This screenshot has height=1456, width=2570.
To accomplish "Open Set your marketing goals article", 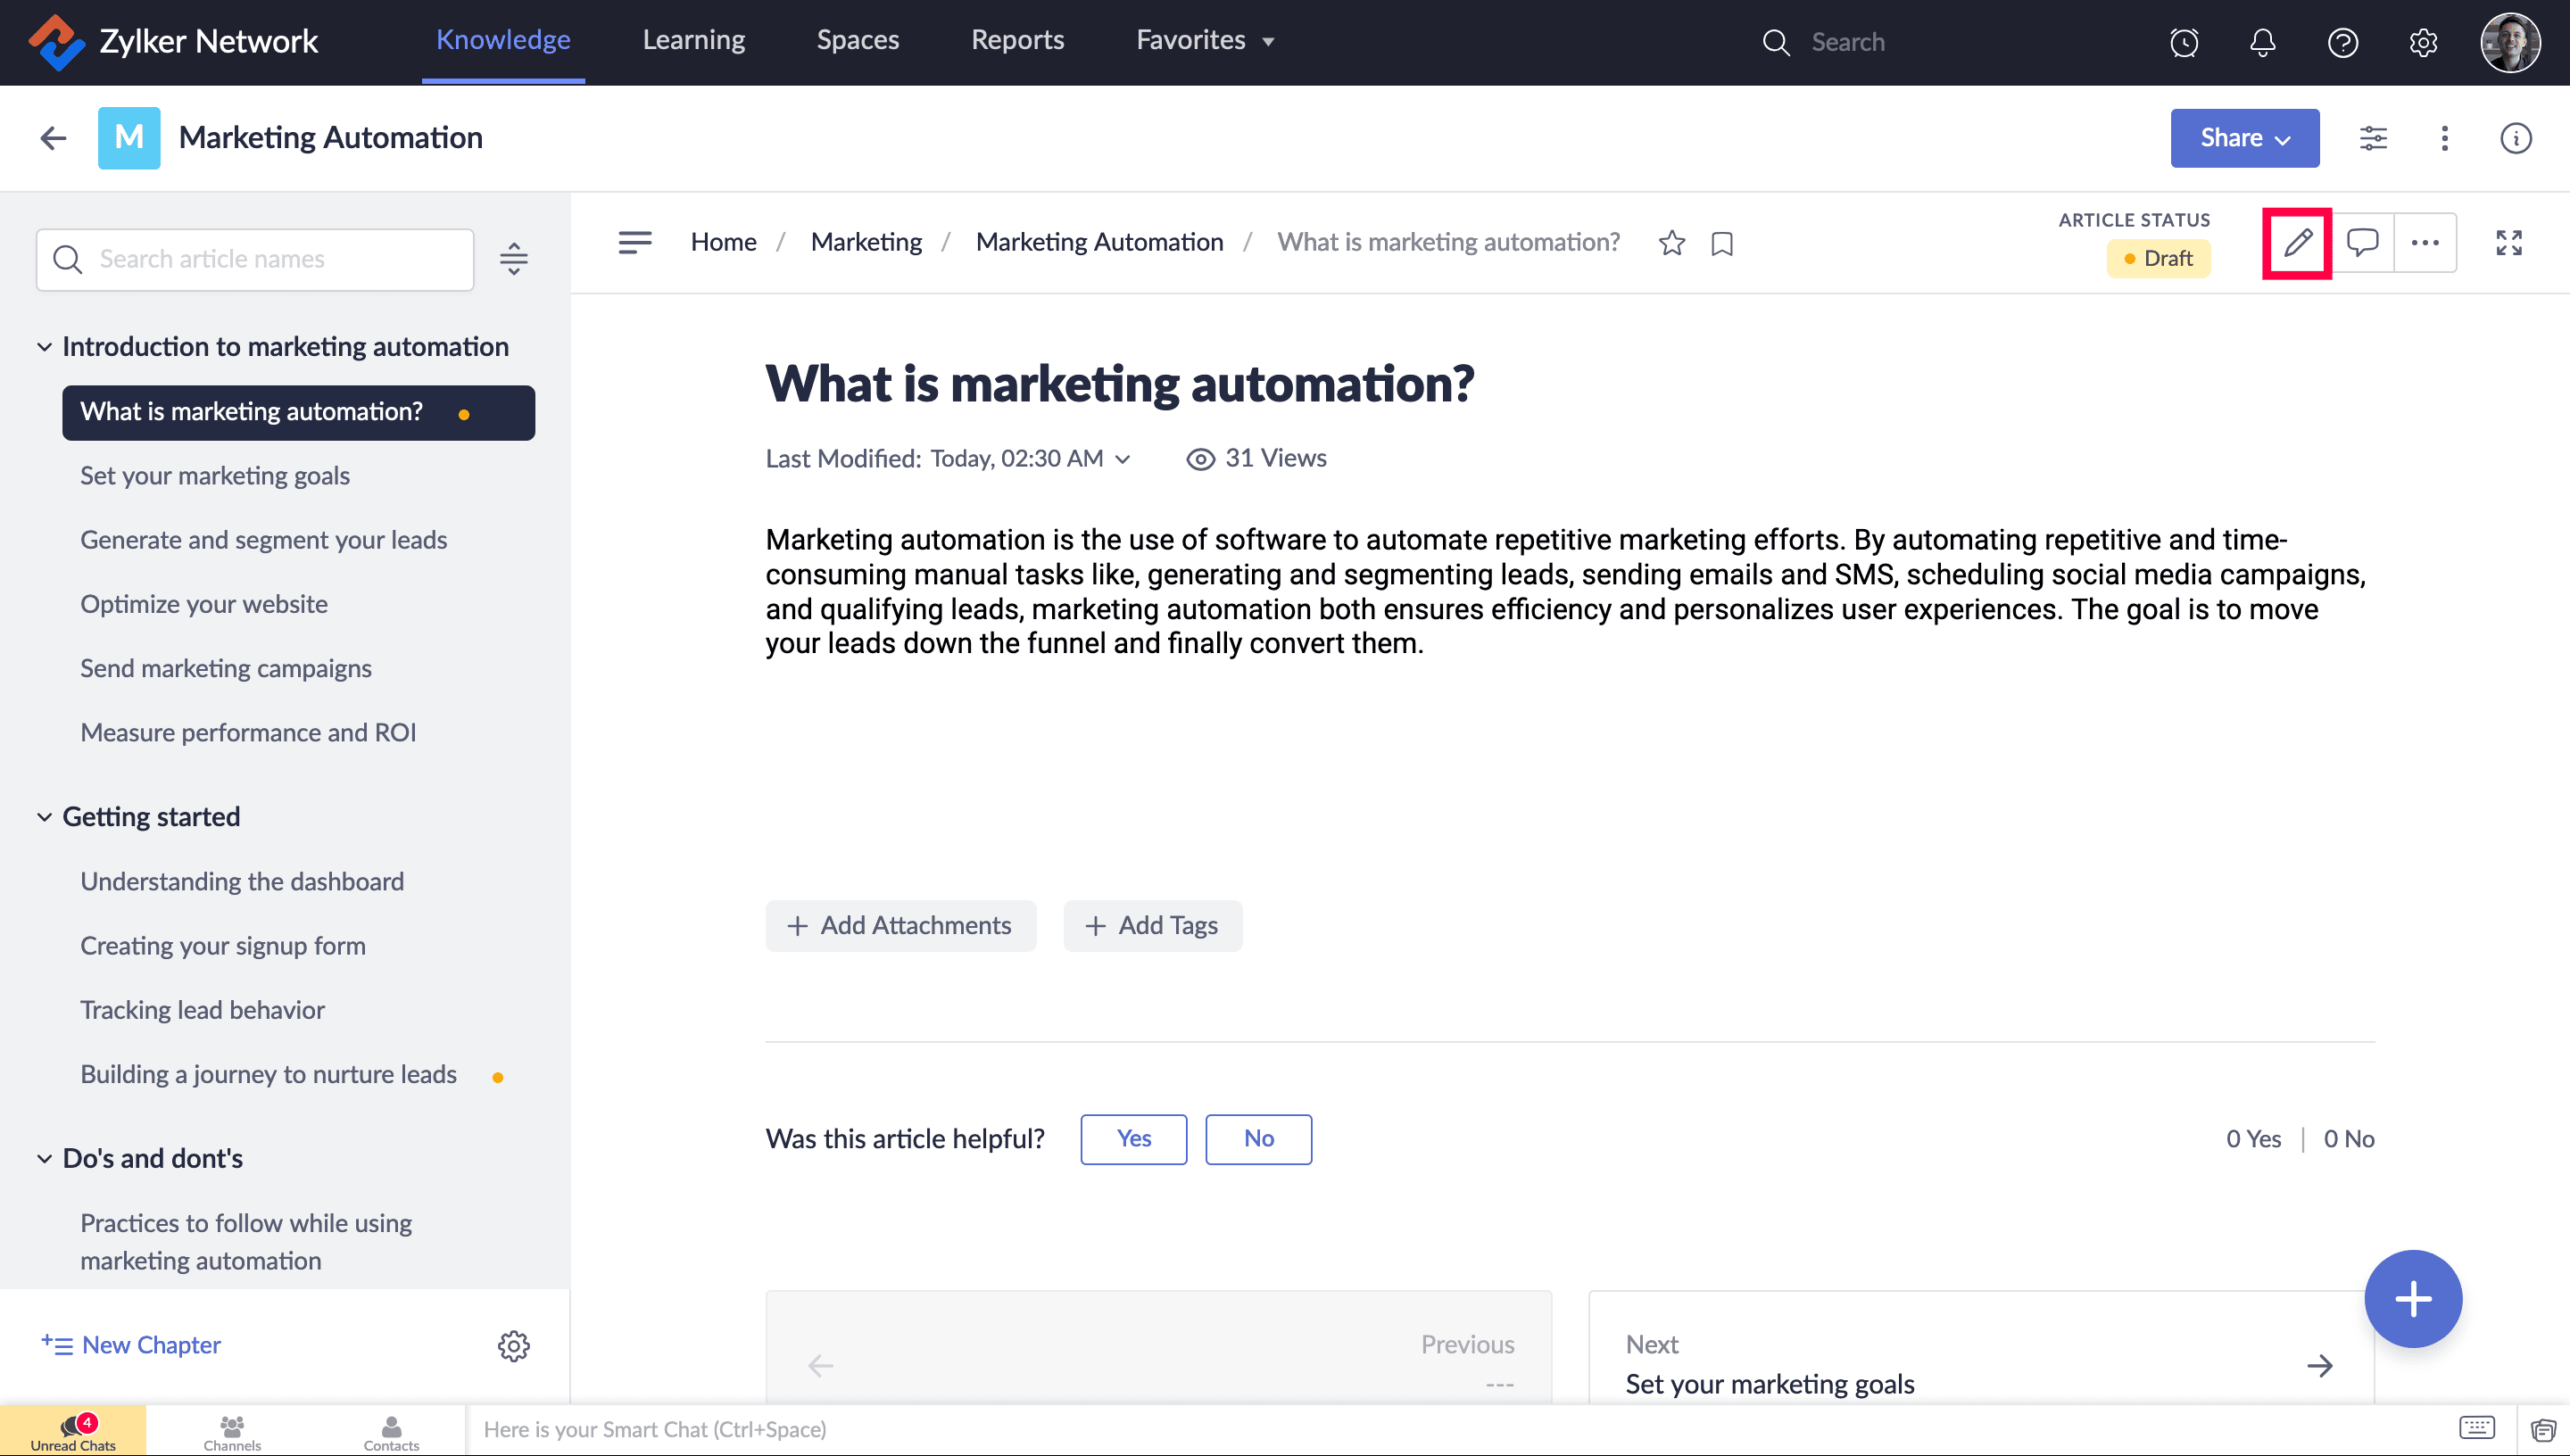I will [x=215, y=476].
